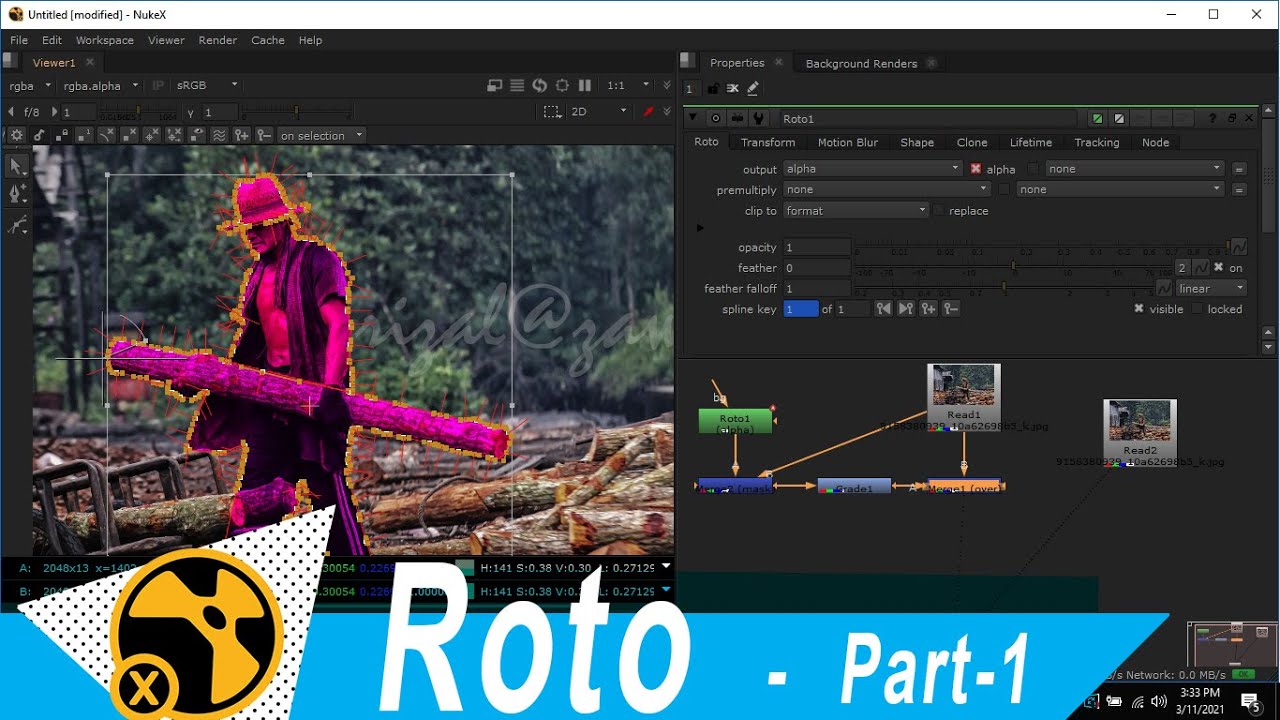Lock the Properties panel
1280x720 pixels.
click(x=713, y=89)
